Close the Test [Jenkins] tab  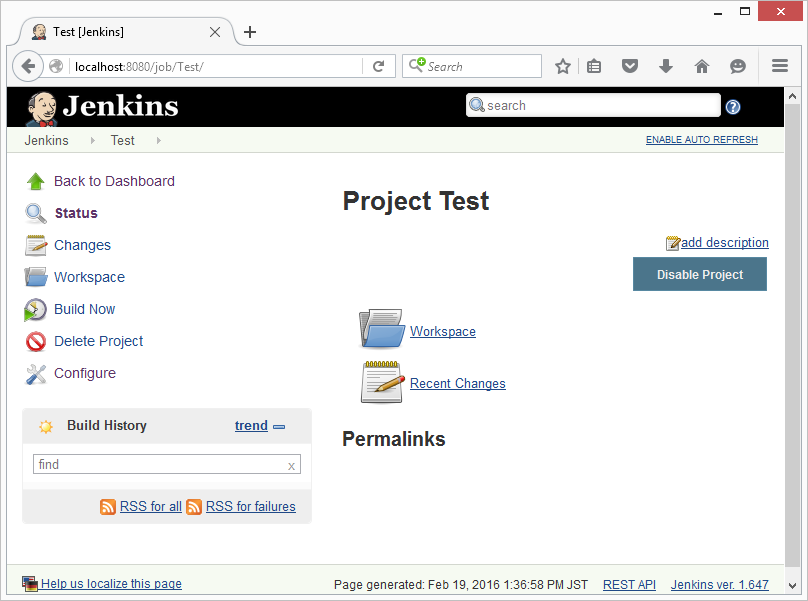point(215,32)
